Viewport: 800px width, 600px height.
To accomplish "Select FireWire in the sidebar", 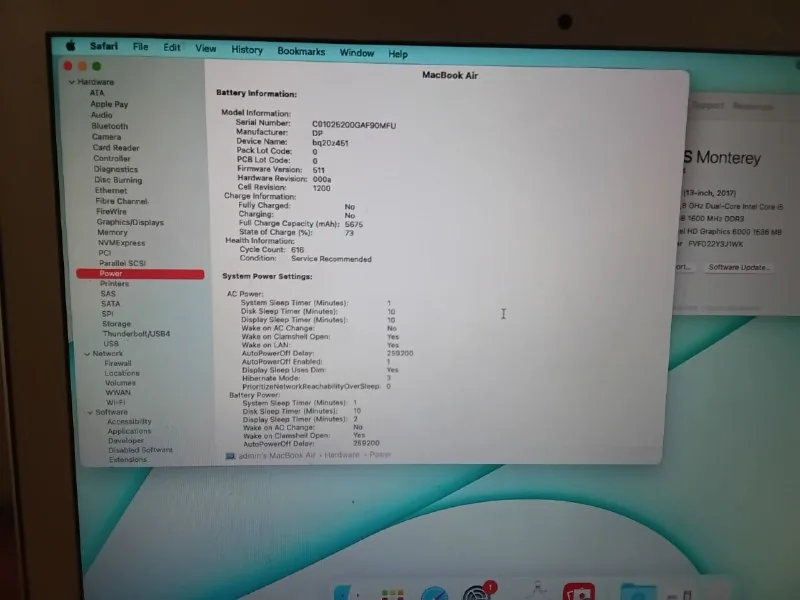I will (x=111, y=211).
